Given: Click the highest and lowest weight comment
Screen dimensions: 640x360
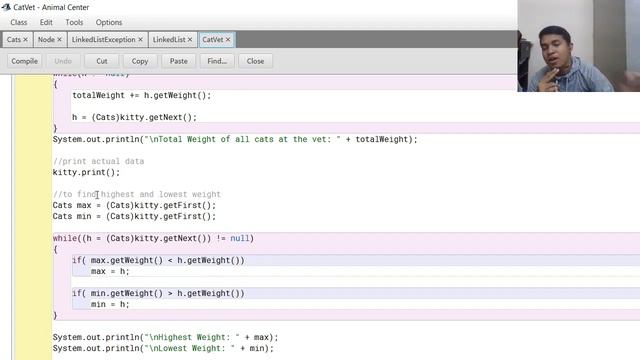Looking at the screenshot, I should click(x=137, y=195).
